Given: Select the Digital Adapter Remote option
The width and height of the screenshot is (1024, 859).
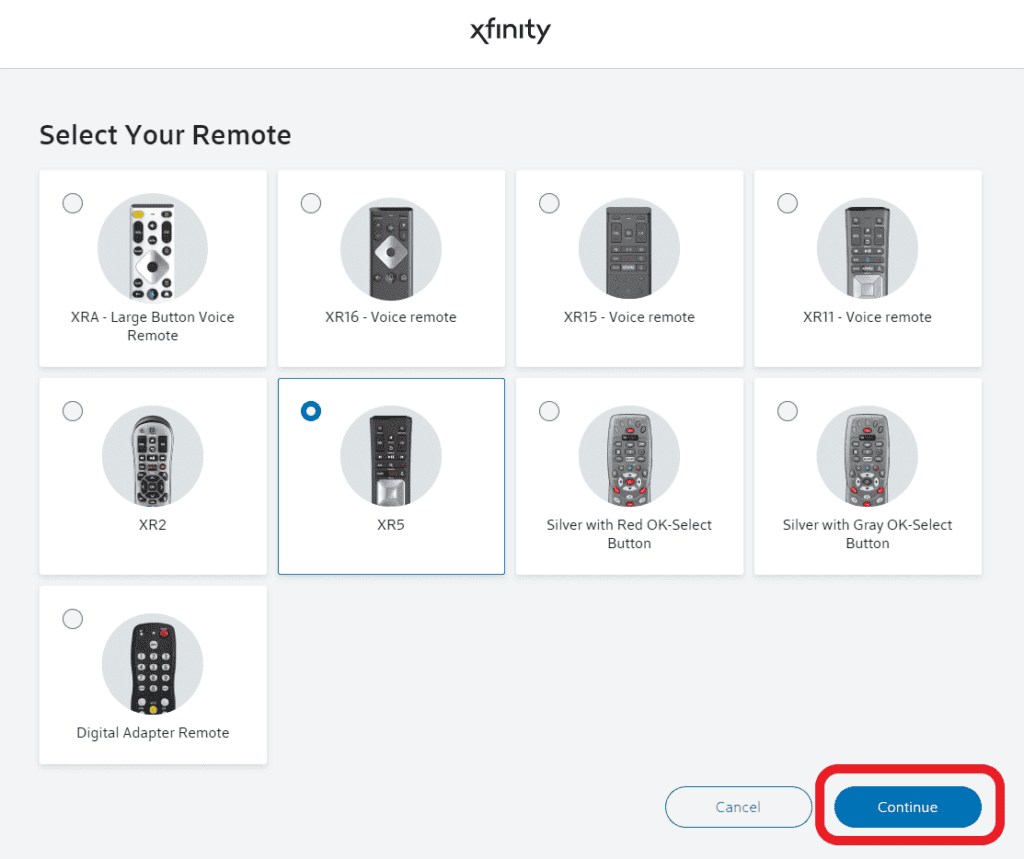Looking at the screenshot, I should (x=72, y=619).
